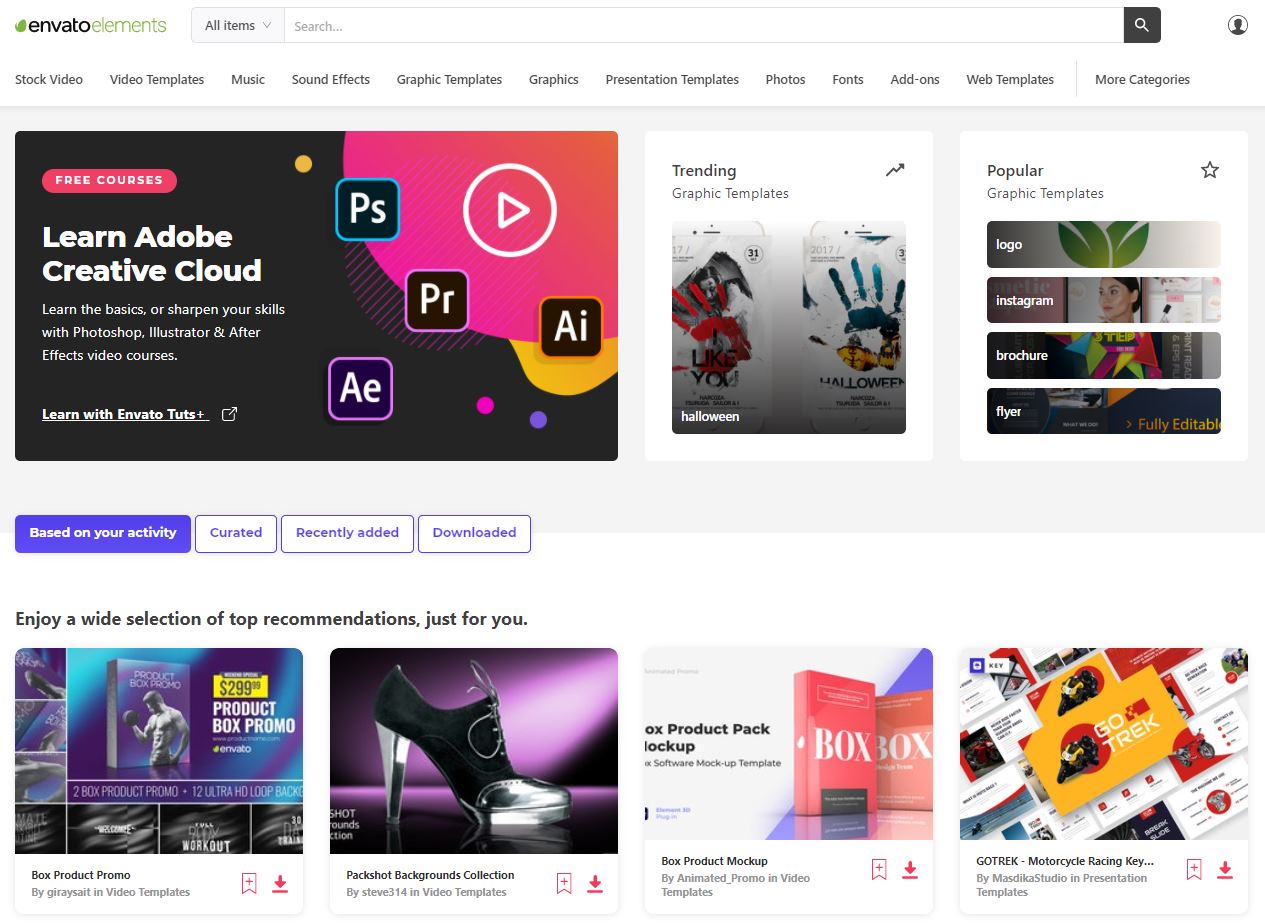
Task: Click Popular heading text
Action: click(1015, 171)
